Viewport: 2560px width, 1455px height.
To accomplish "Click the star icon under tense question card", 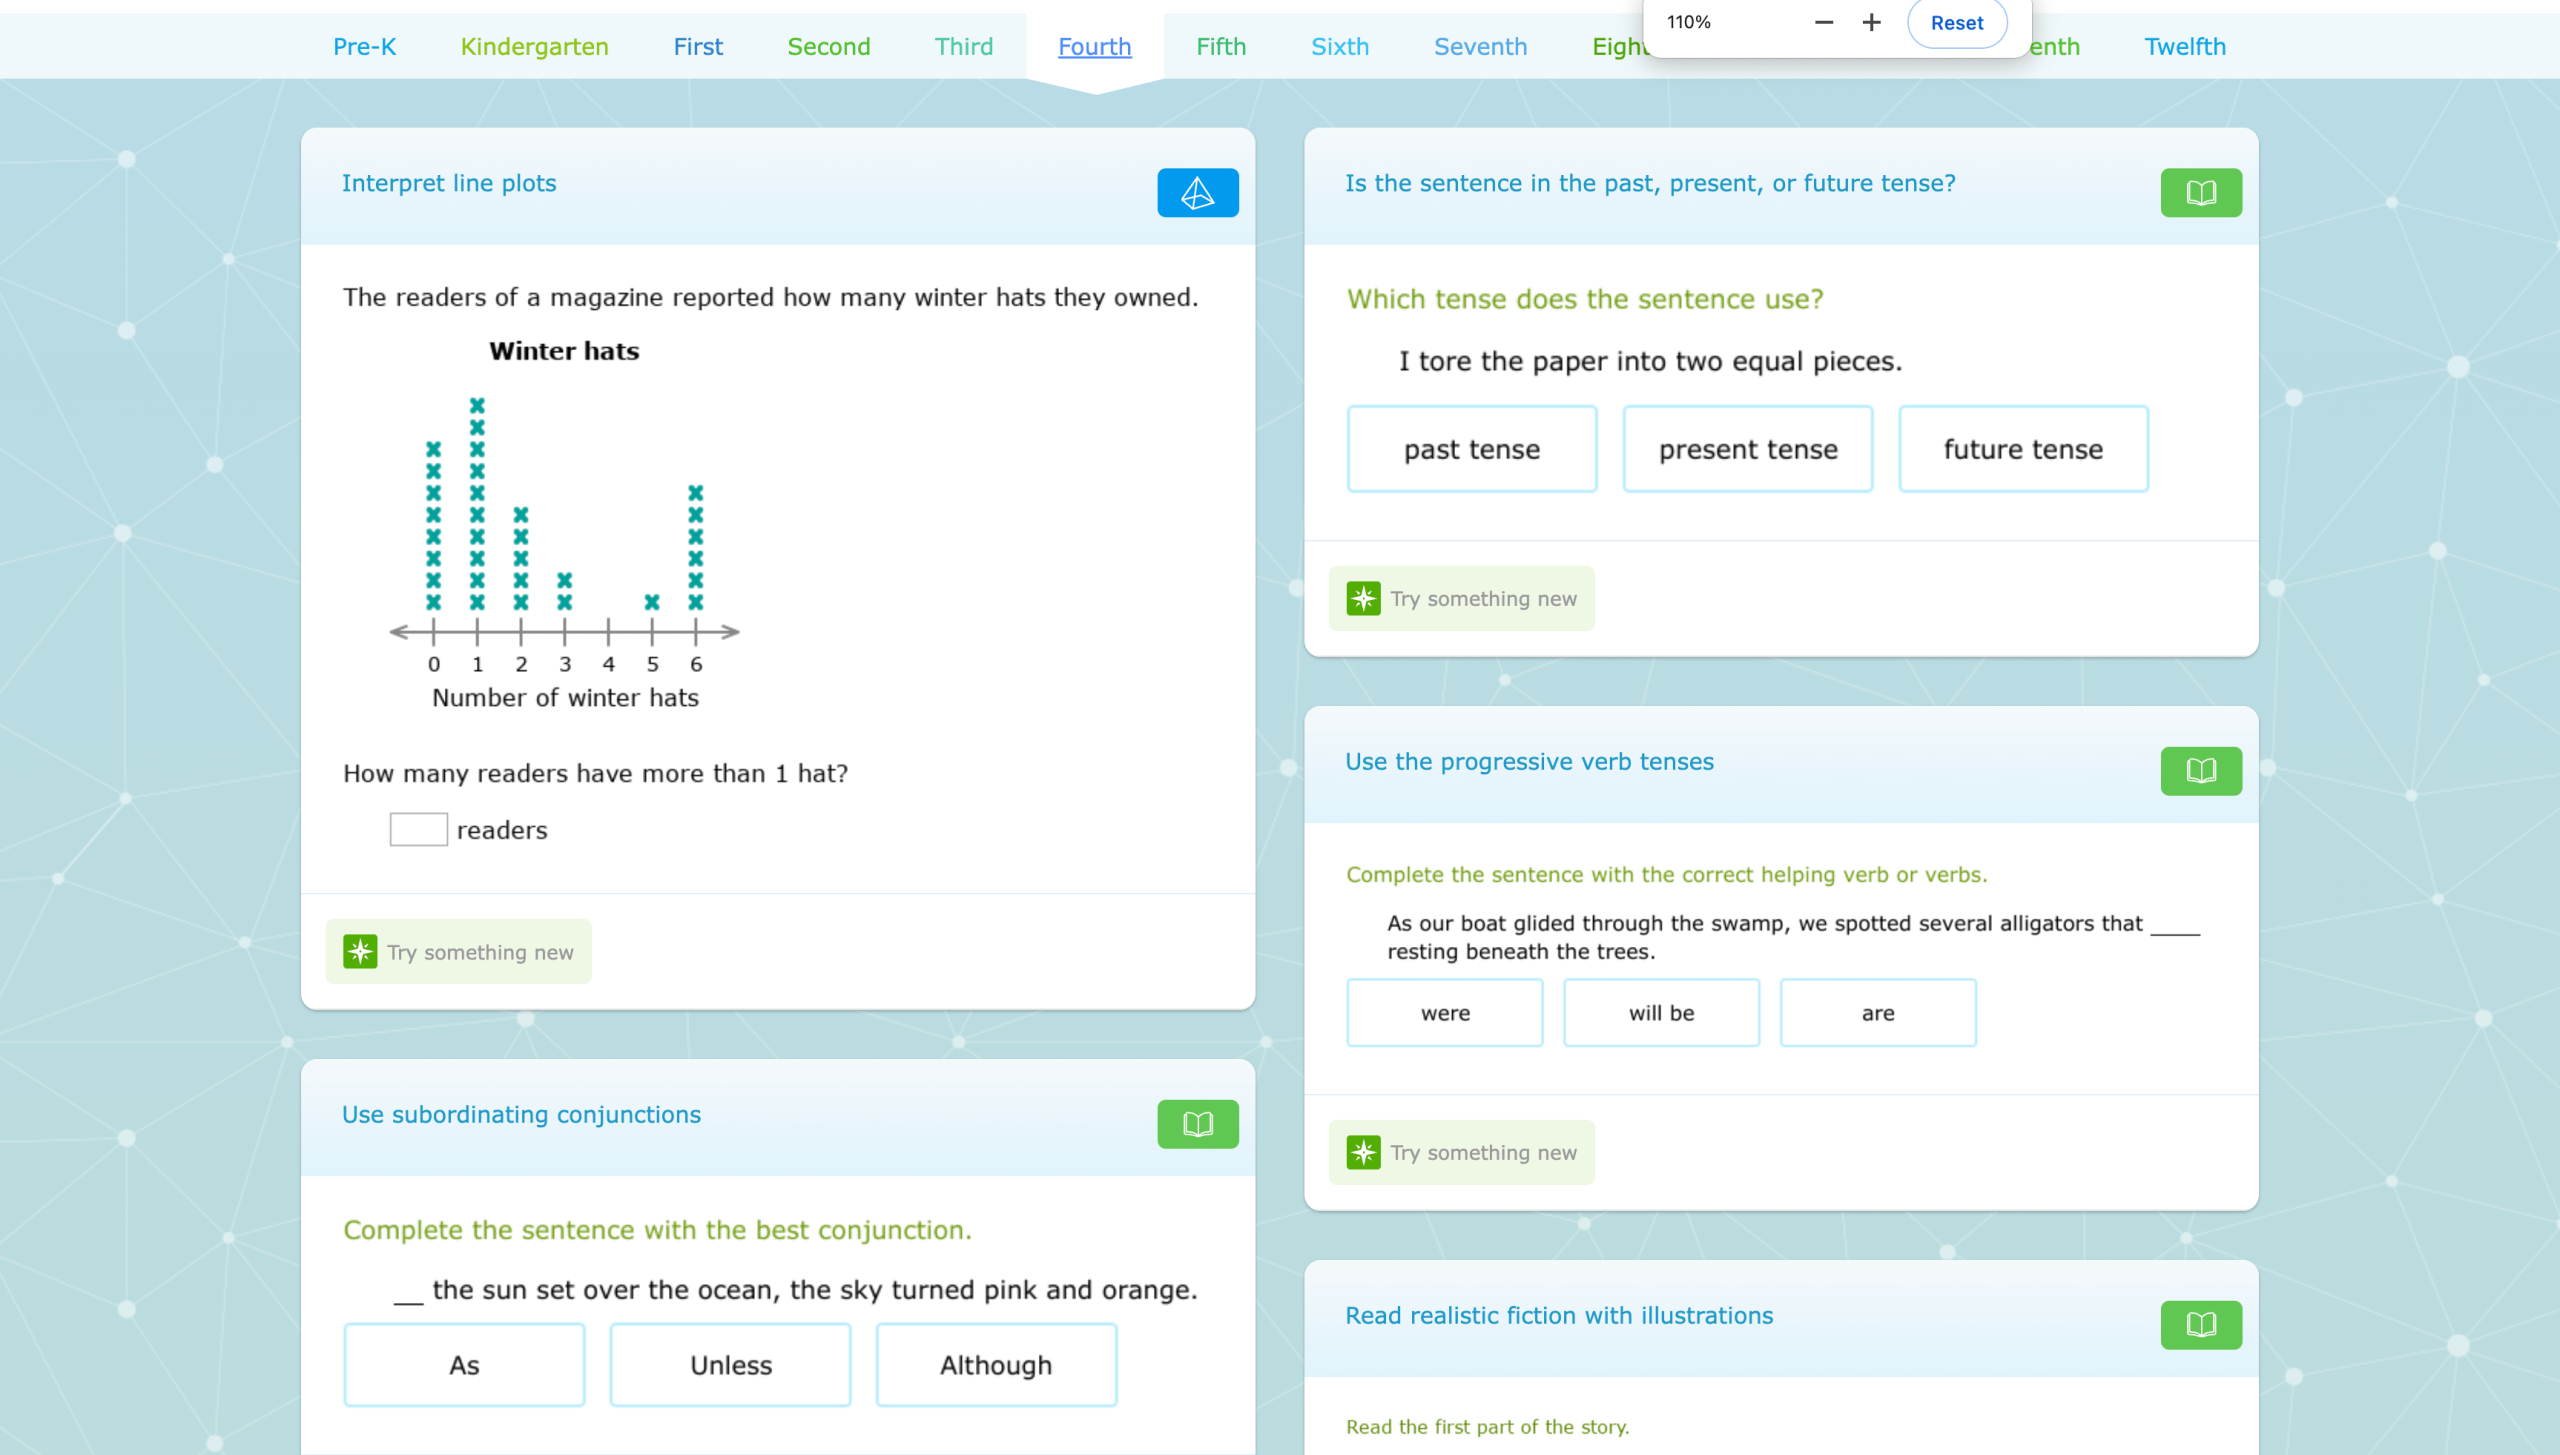I will pos(1363,598).
